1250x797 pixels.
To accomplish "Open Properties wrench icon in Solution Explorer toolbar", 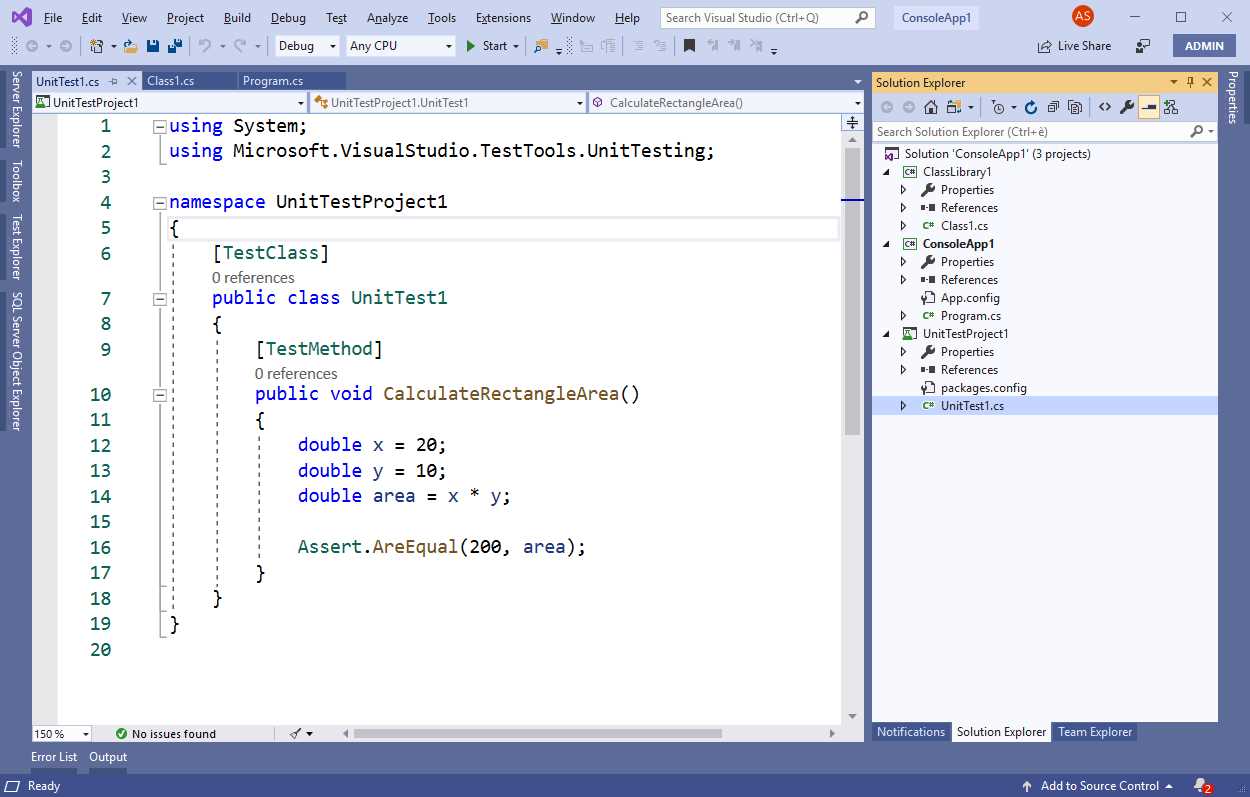I will (x=1127, y=107).
